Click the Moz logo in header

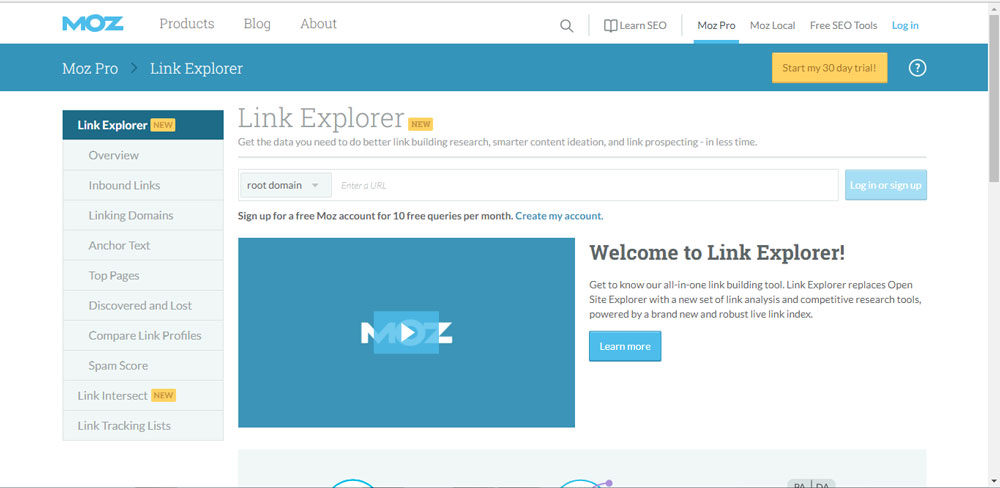[x=92, y=24]
